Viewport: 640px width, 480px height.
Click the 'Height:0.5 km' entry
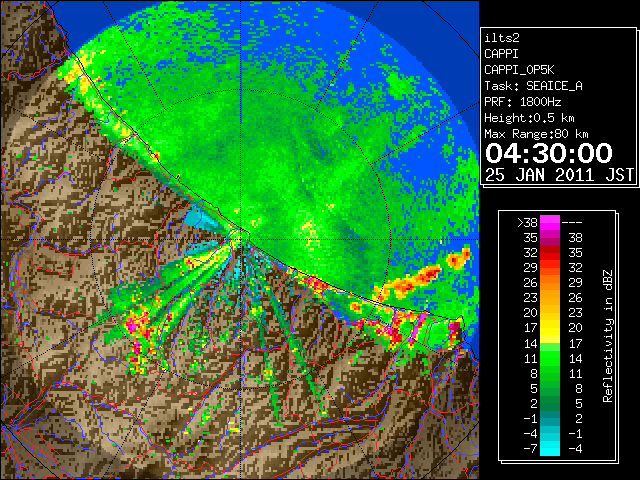[529, 118]
